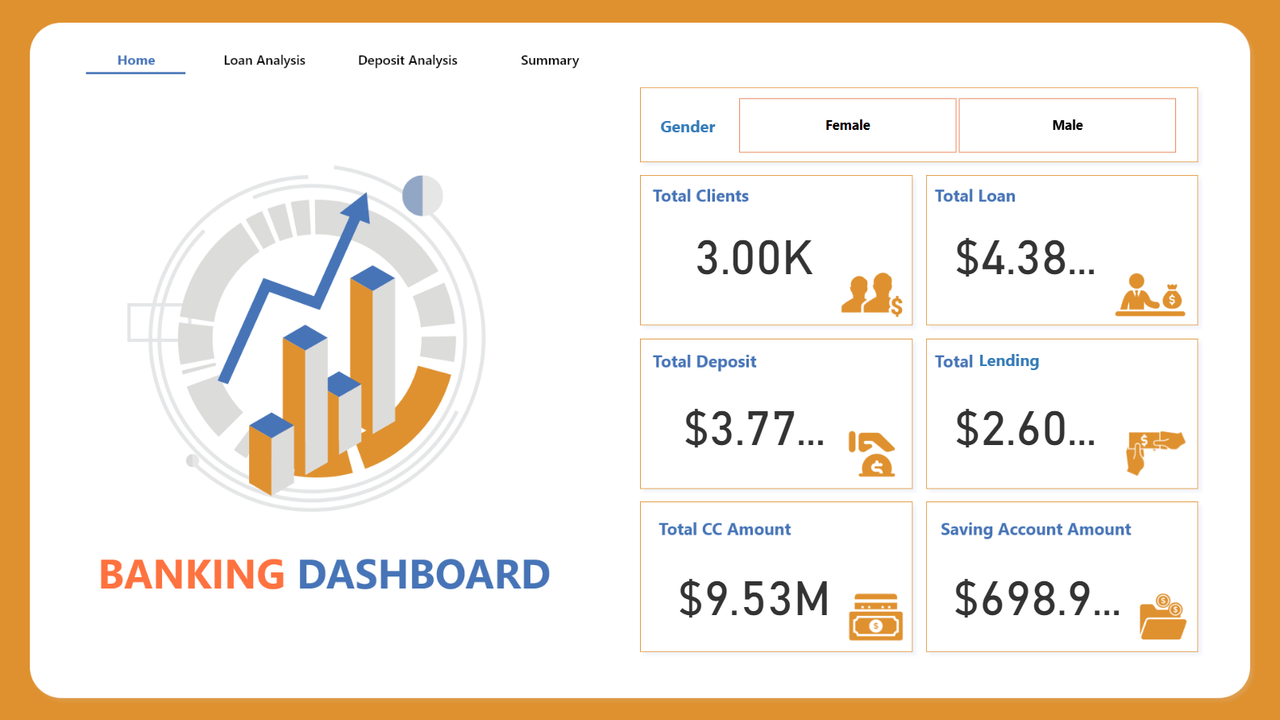Open the Deposit Analysis tab
The height and width of the screenshot is (720, 1280).
tap(407, 60)
